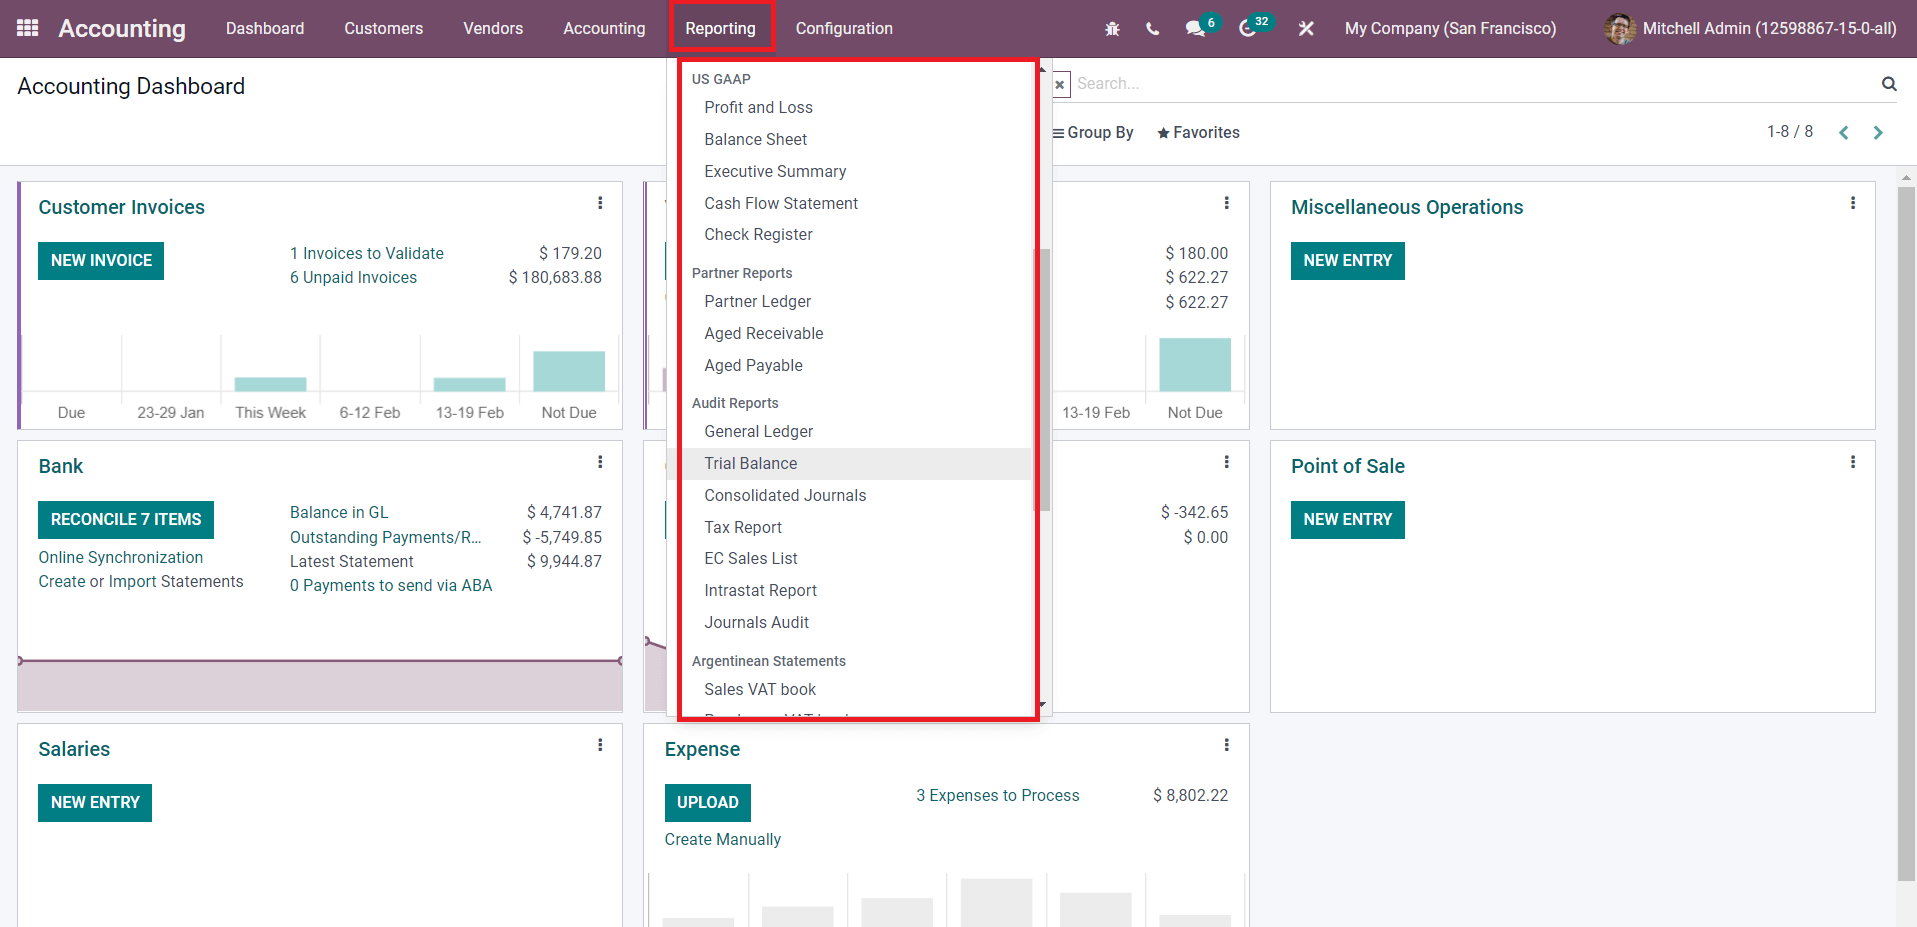The height and width of the screenshot is (927, 1917).
Task: Click the bug debug icon
Action: pos(1112,29)
